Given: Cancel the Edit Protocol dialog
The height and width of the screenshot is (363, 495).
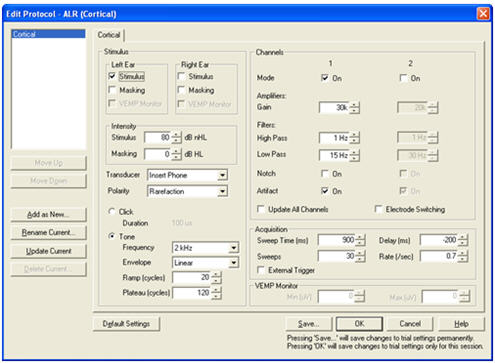Looking at the screenshot, I should 410,324.
